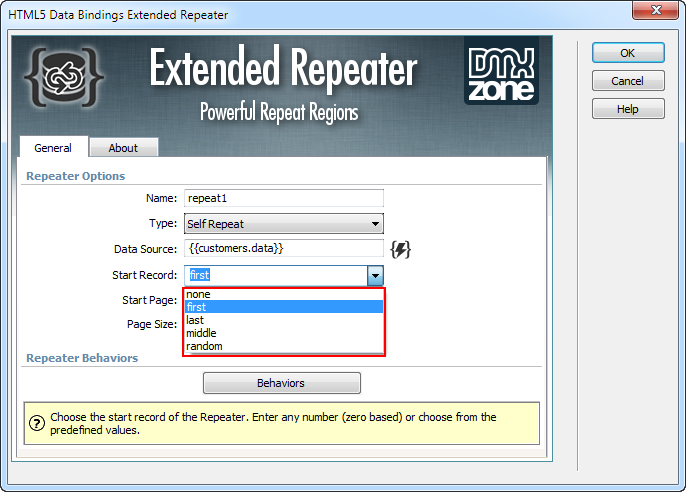The height and width of the screenshot is (492, 686).
Task: Confirm with the OK button
Action: [628, 53]
